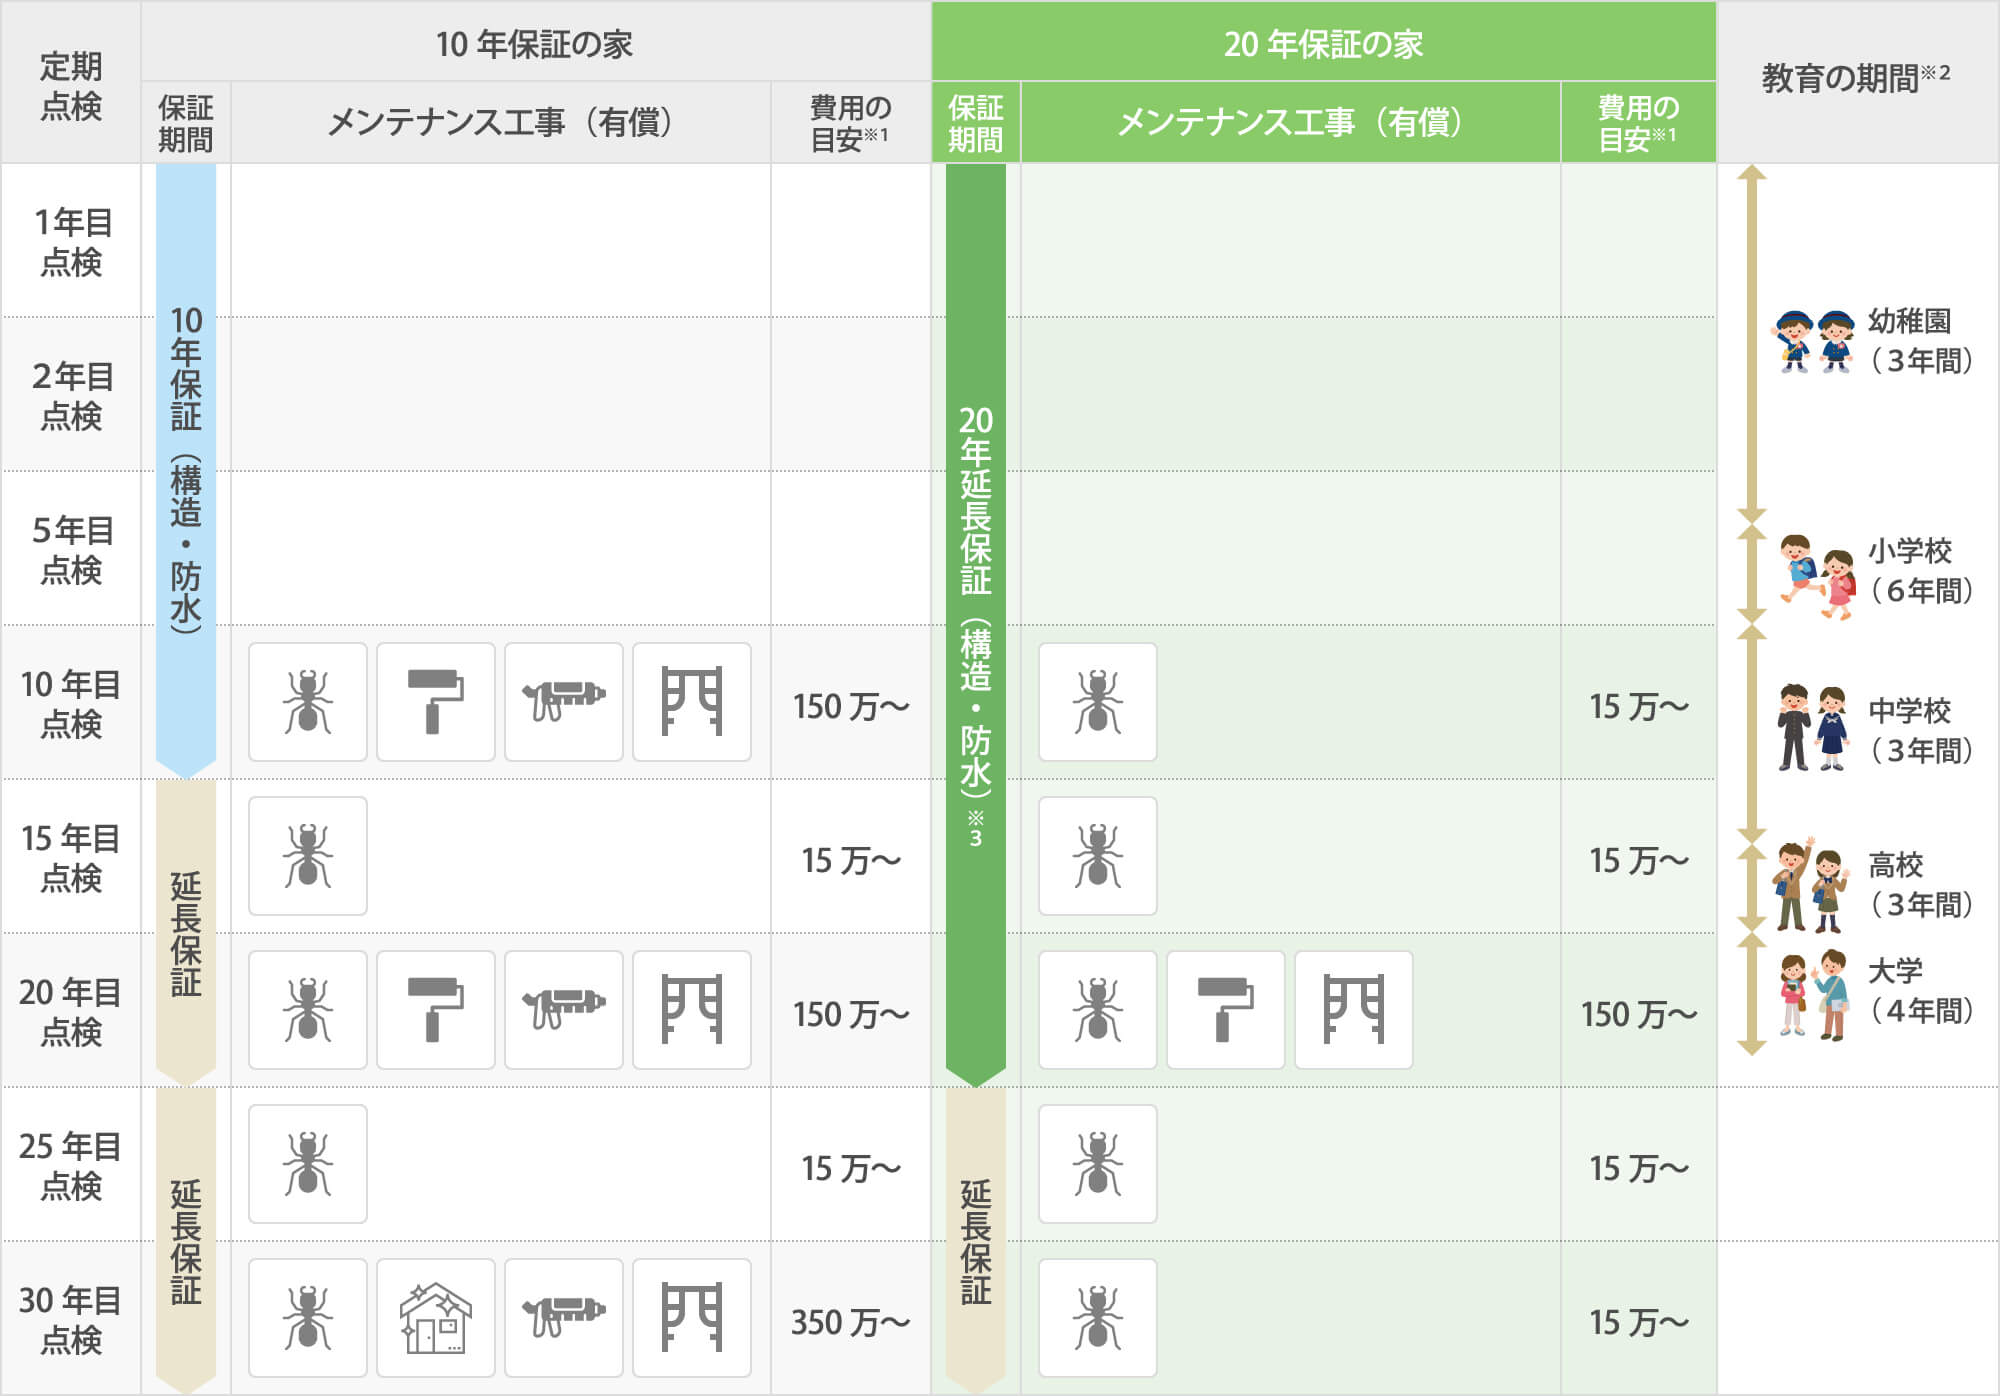The image size is (2000, 1396).
Task: Click the 小学校（6年間）label
Action: 1921,571
